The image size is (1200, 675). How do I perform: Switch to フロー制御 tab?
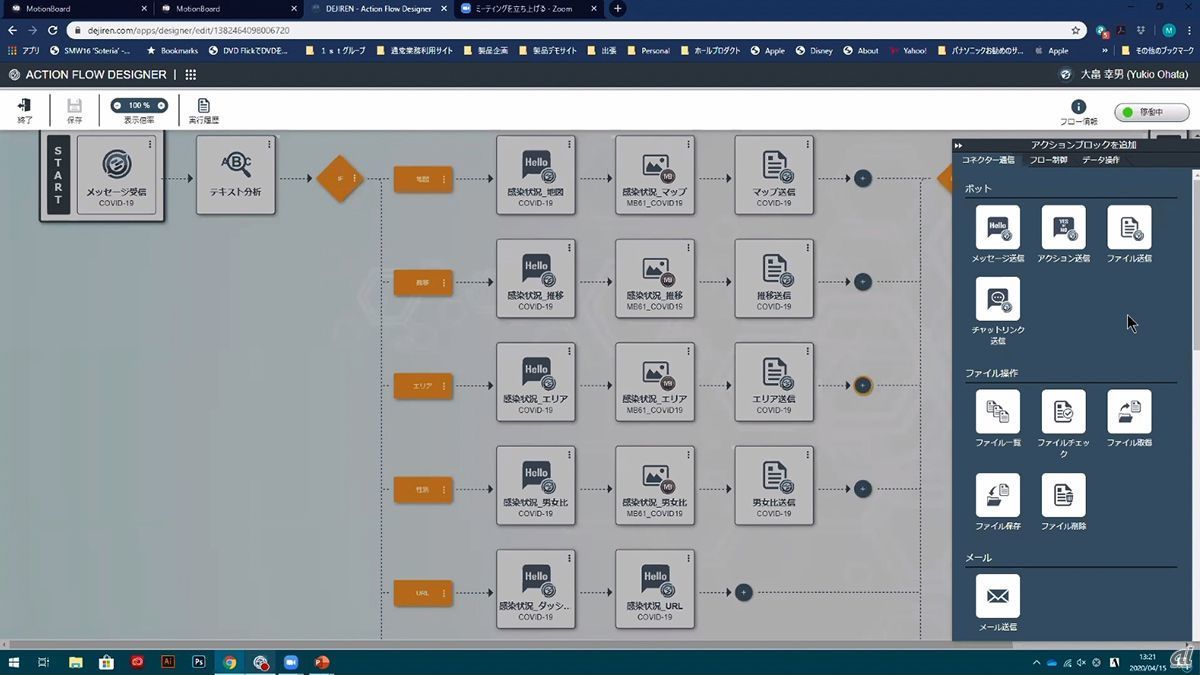(x=1048, y=160)
